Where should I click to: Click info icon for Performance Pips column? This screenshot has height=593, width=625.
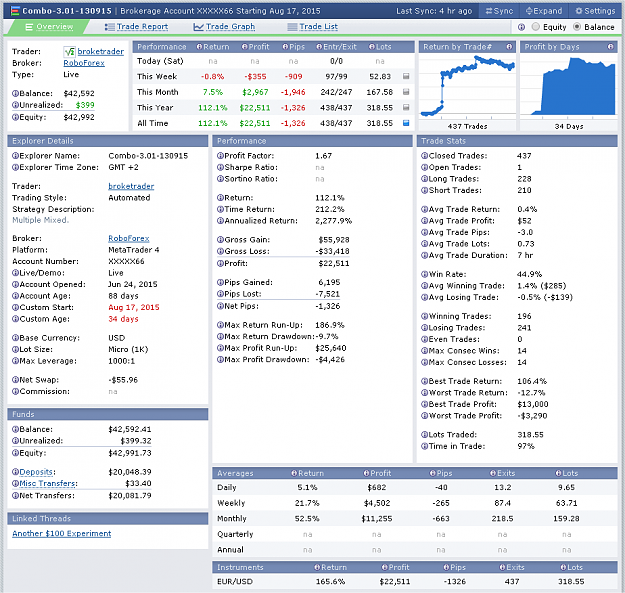[285, 47]
